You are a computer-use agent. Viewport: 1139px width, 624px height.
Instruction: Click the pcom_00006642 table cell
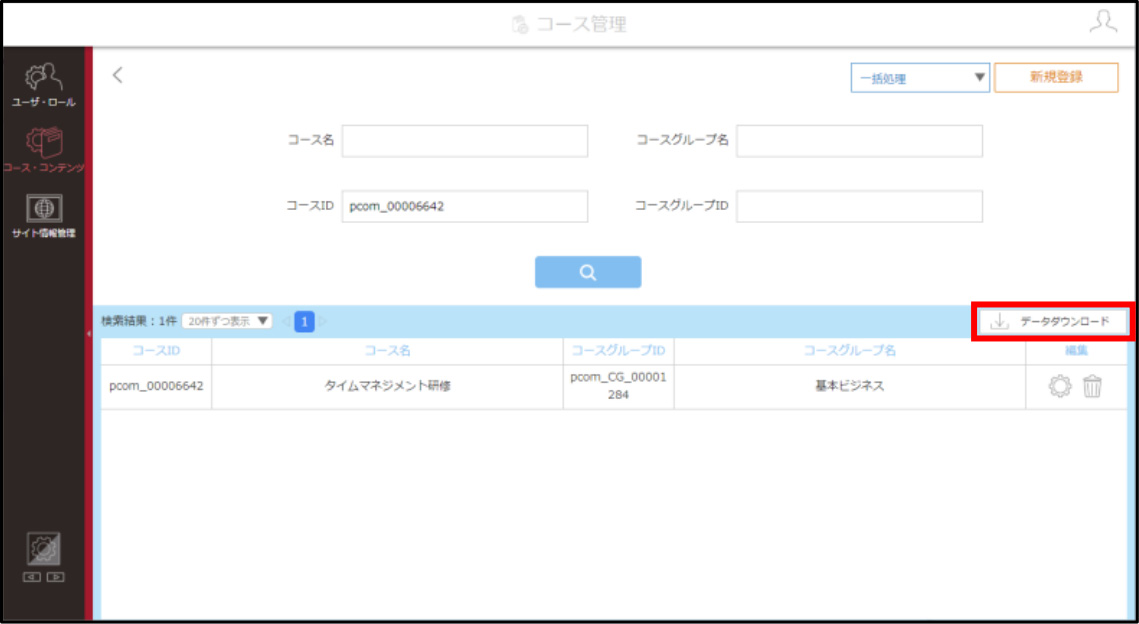[x=156, y=386]
